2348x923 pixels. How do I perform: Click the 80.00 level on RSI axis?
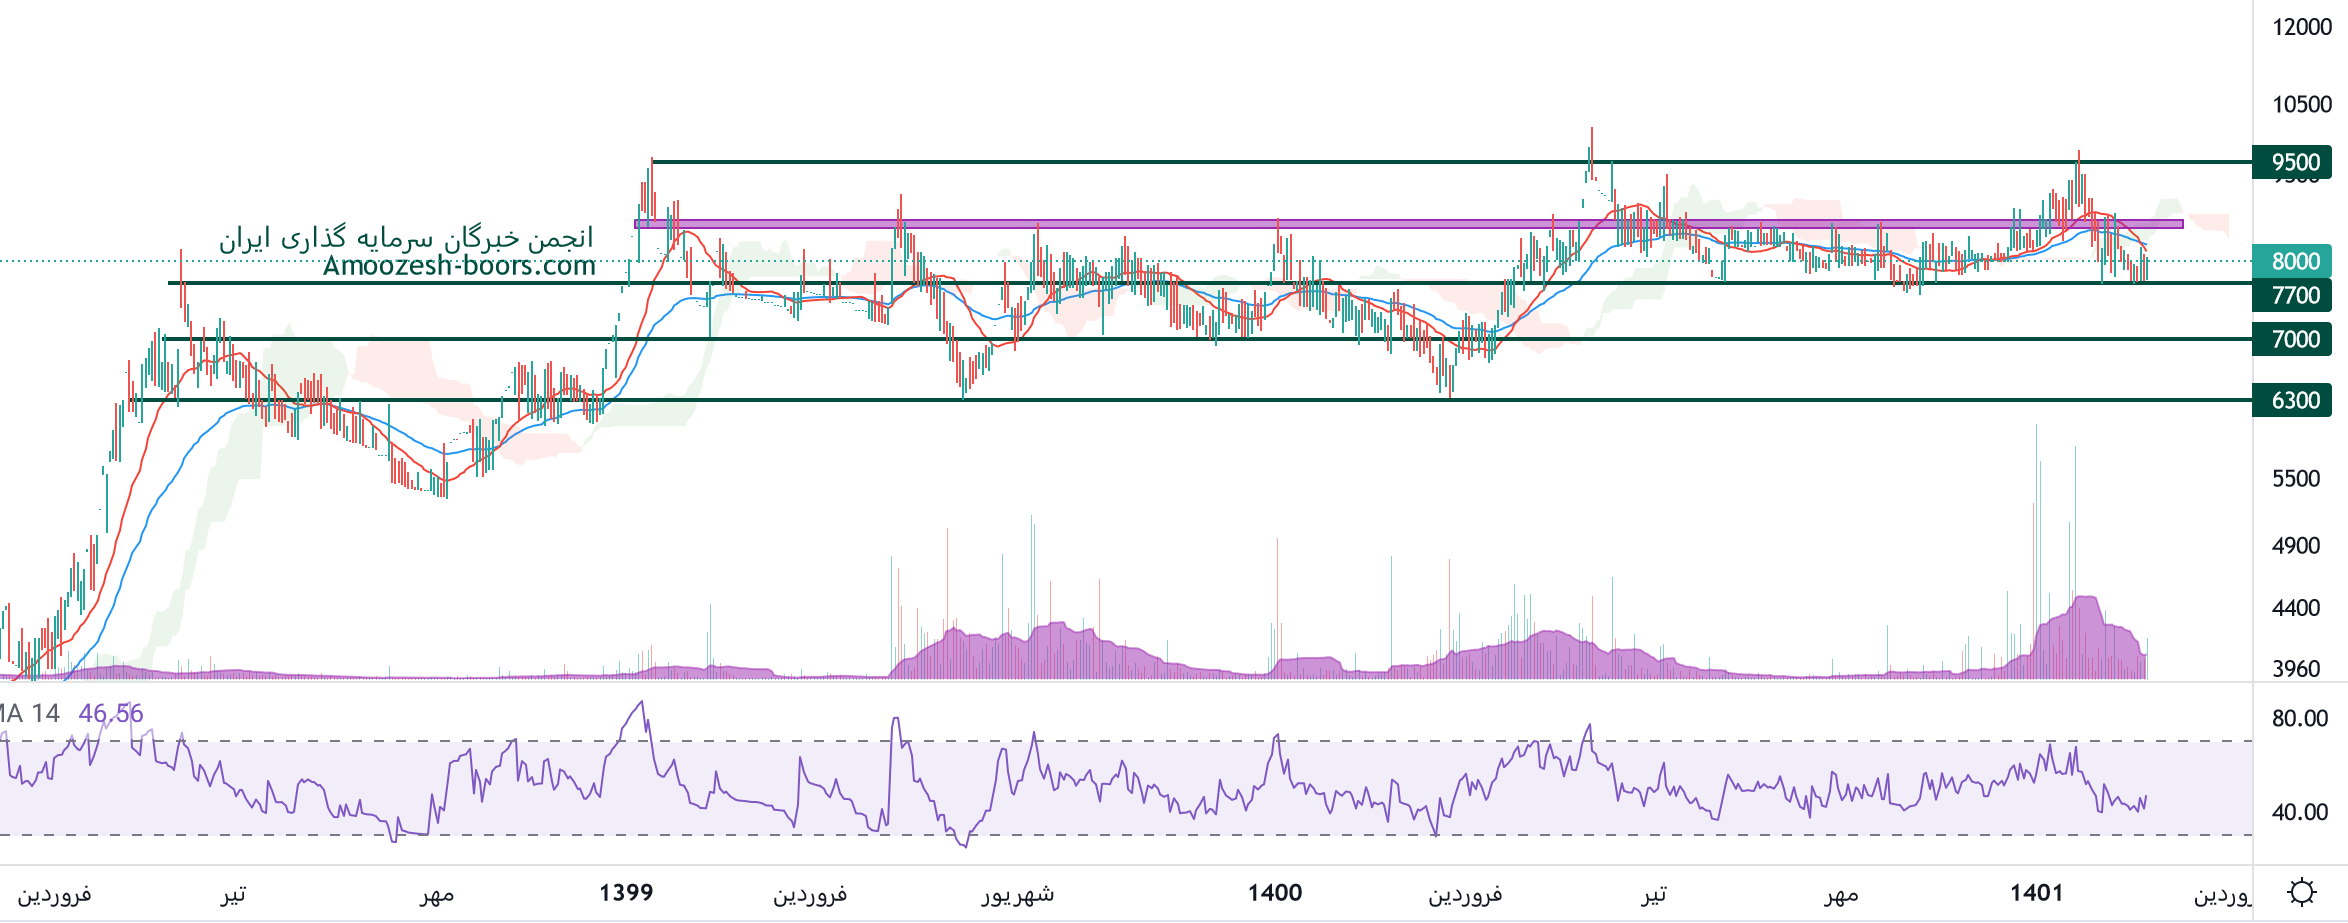[2299, 718]
